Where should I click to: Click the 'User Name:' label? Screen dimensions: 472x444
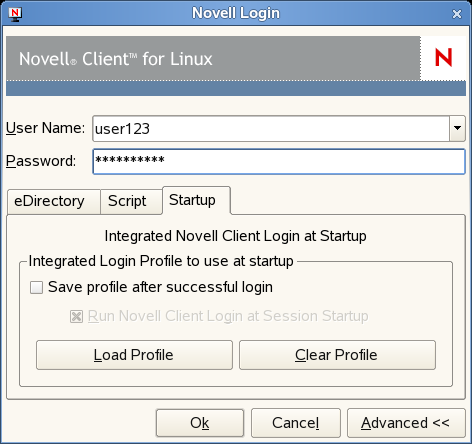pyautogui.click(x=45, y=128)
